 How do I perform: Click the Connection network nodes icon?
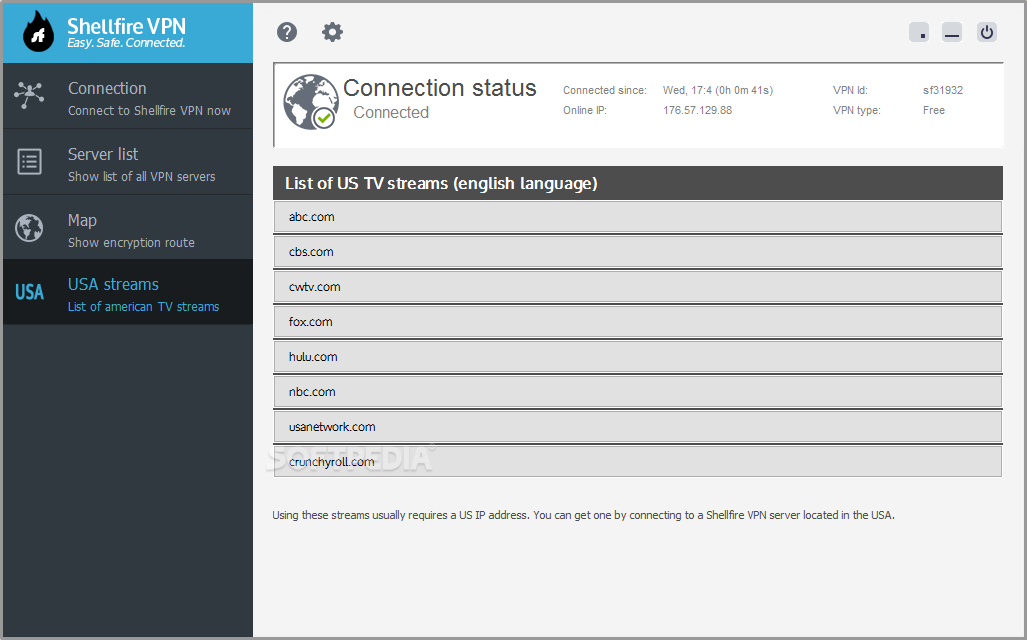tap(29, 95)
